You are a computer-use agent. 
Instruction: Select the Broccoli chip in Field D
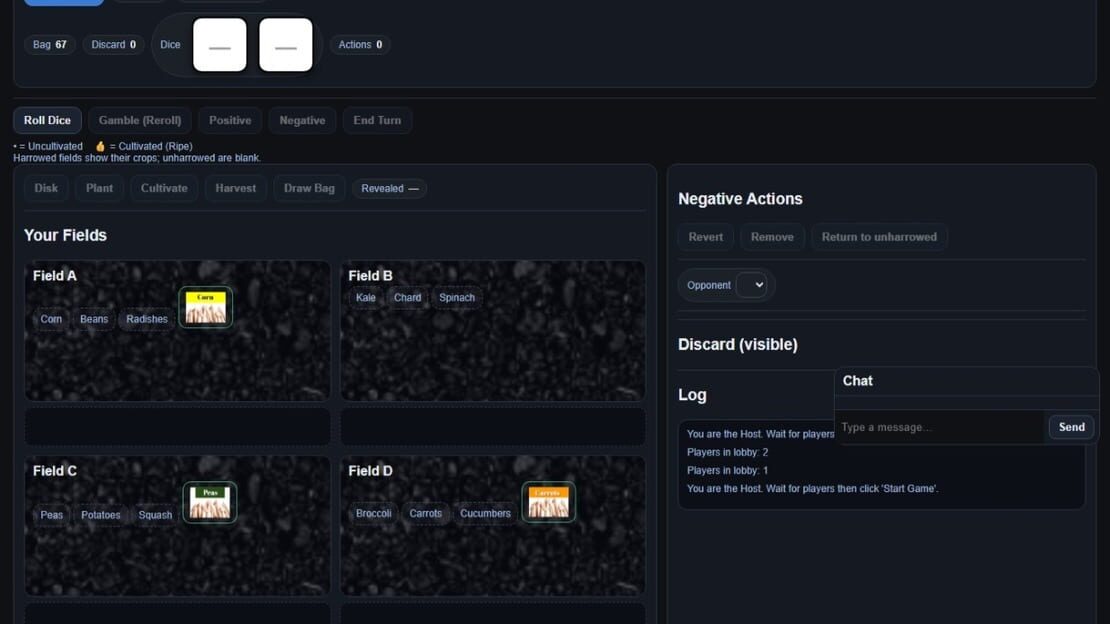(x=374, y=514)
